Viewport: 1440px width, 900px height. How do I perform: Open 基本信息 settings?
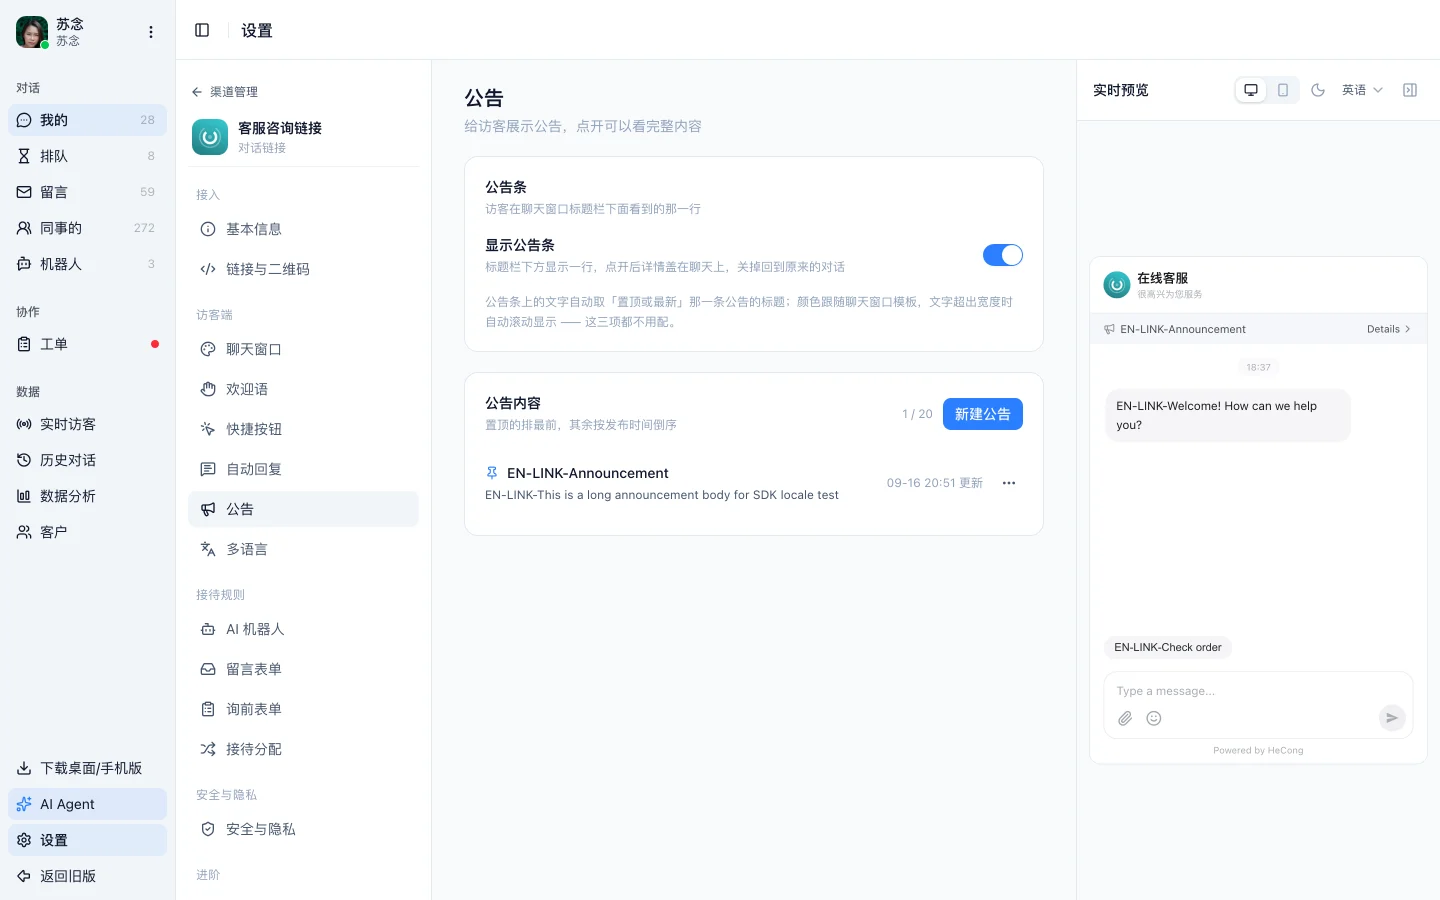[303, 229]
